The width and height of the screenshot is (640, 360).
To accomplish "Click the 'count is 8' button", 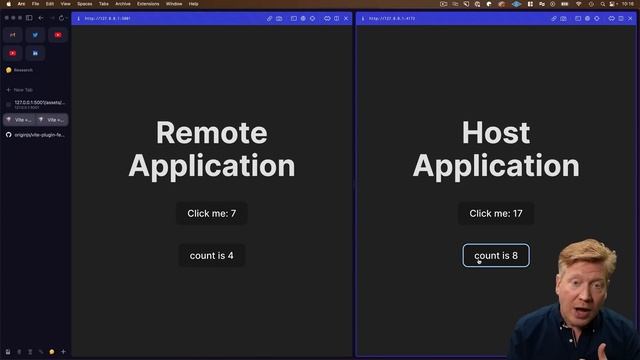I will (x=496, y=256).
